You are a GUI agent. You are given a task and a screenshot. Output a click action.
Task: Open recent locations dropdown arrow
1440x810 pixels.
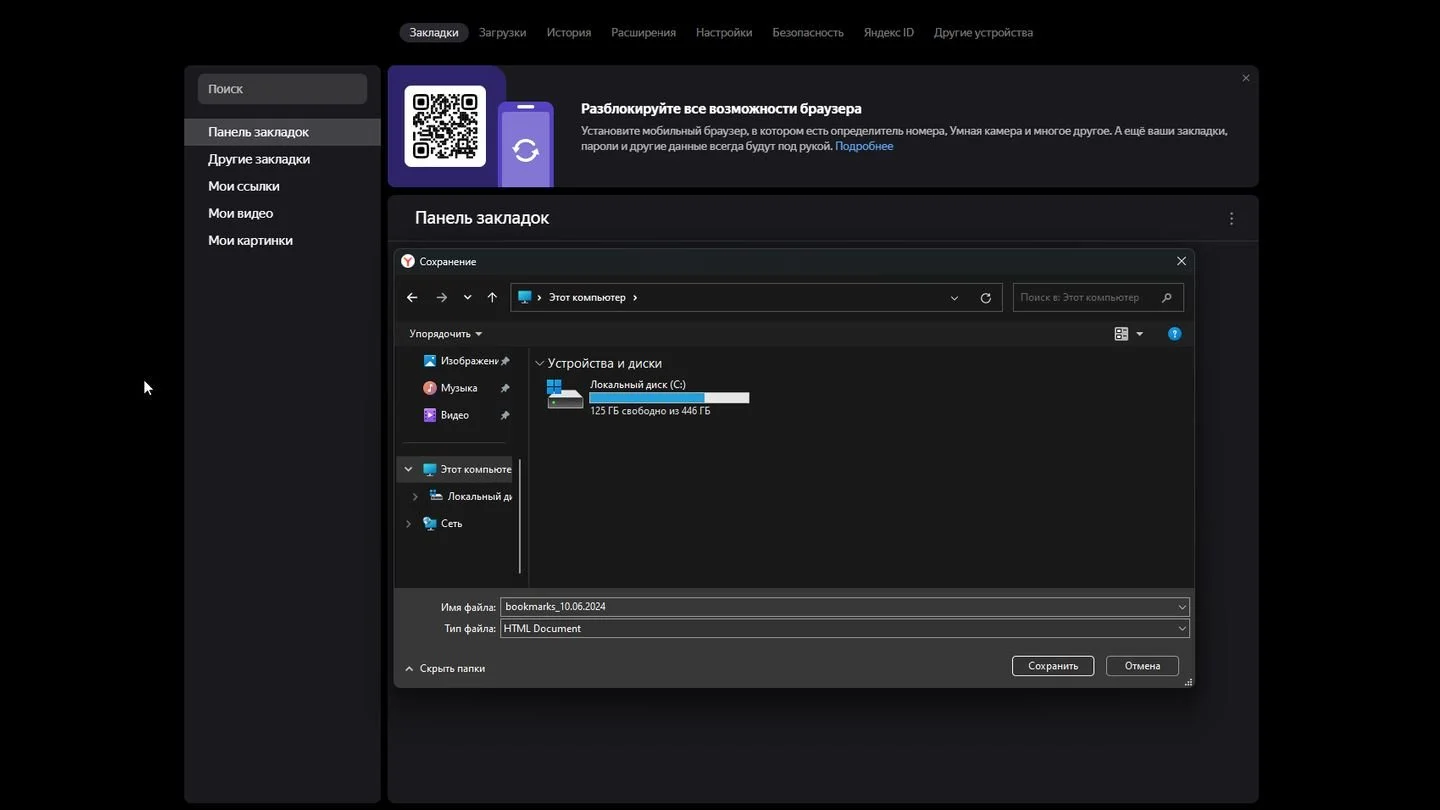tap(467, 297)
